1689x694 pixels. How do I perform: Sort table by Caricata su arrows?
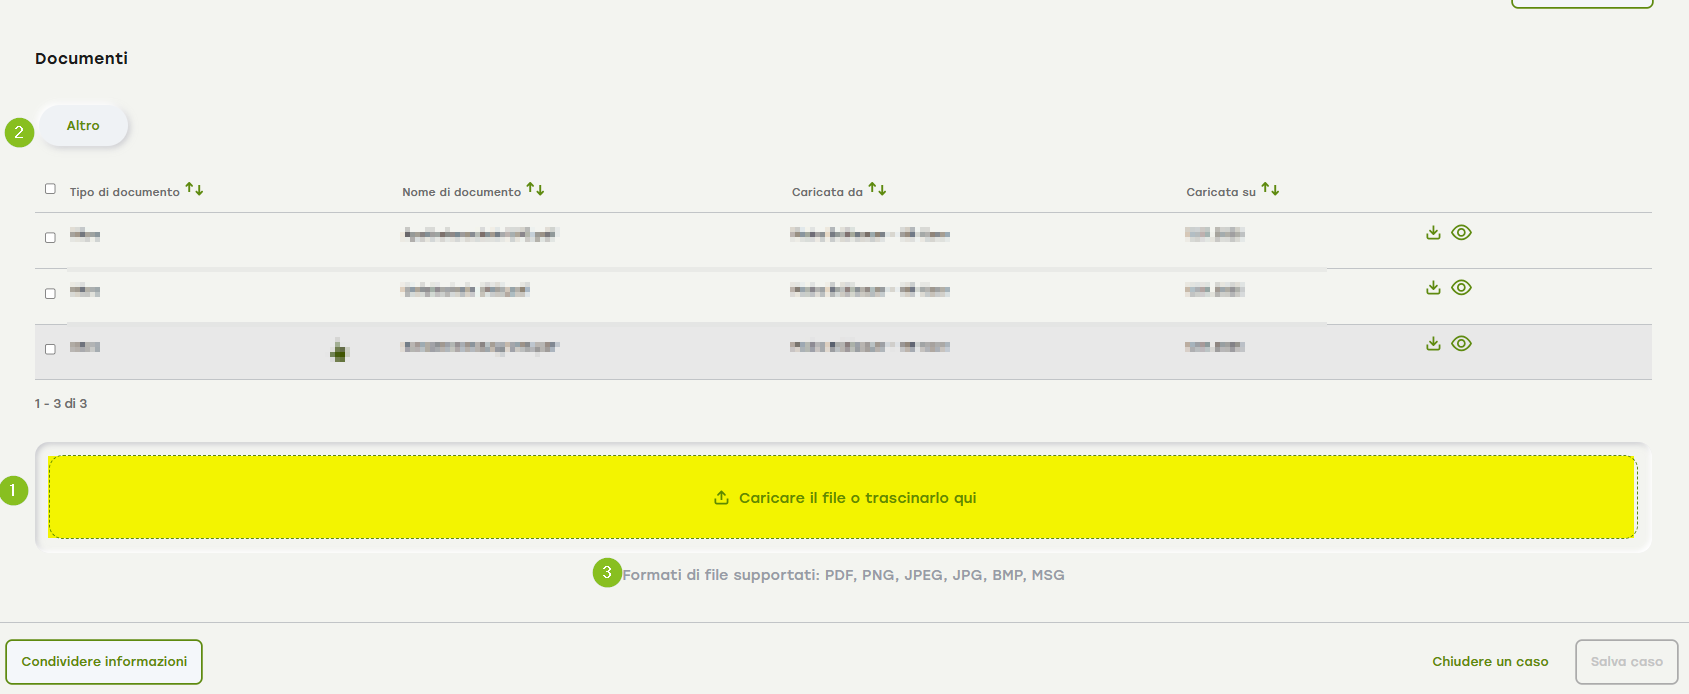1270,190
